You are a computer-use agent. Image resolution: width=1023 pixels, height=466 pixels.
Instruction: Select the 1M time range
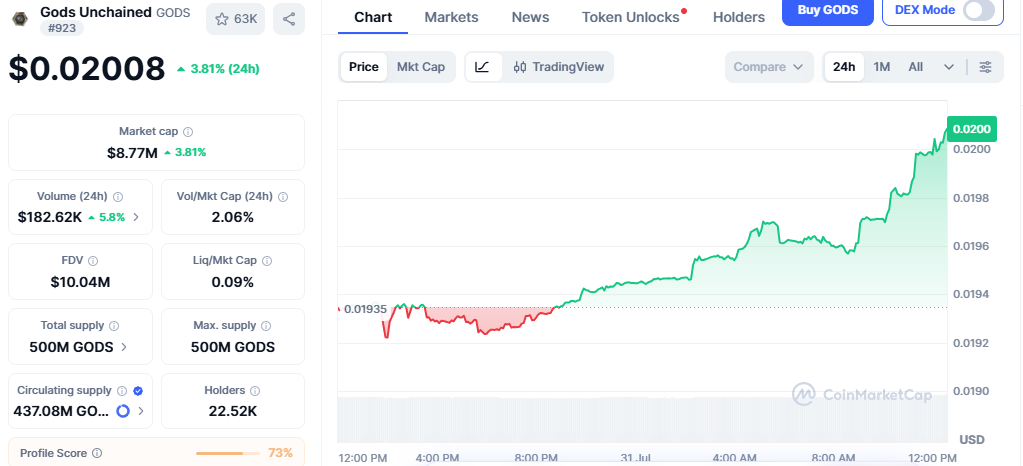(x=881, y=67)
